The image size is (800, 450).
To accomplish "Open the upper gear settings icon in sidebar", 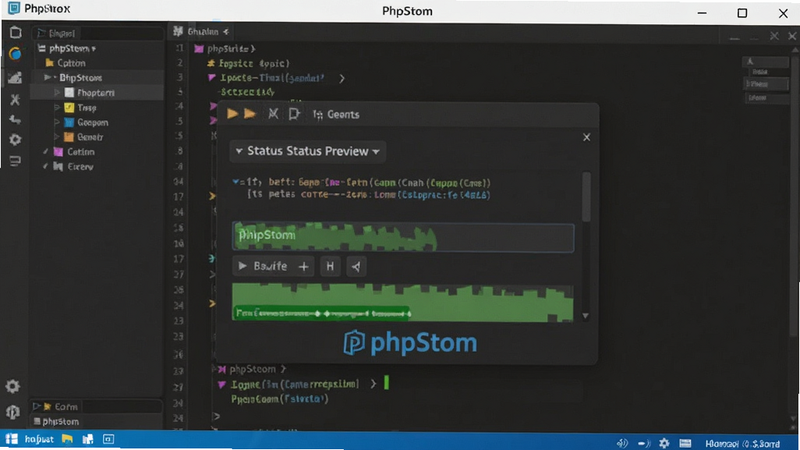I will [15, 140].
